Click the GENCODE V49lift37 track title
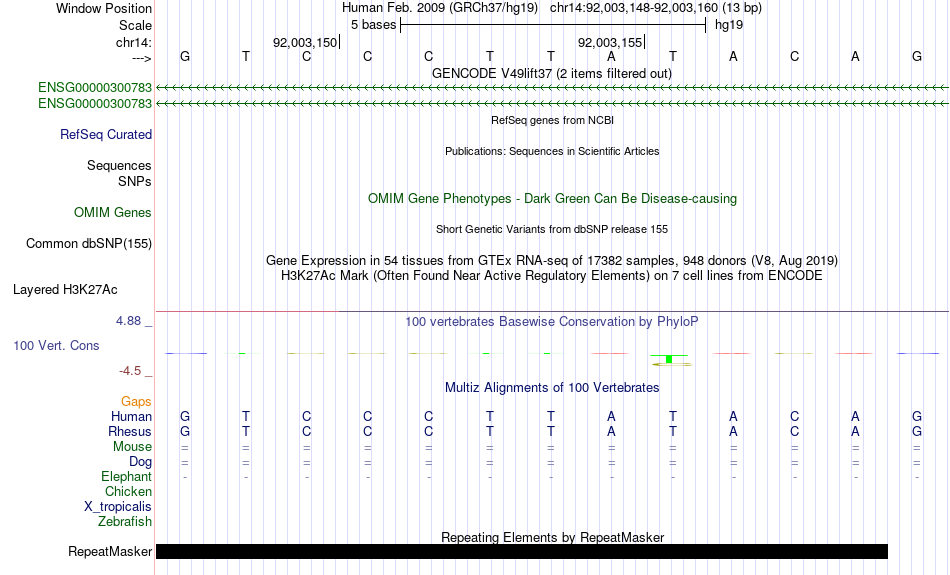 [551, 73]
